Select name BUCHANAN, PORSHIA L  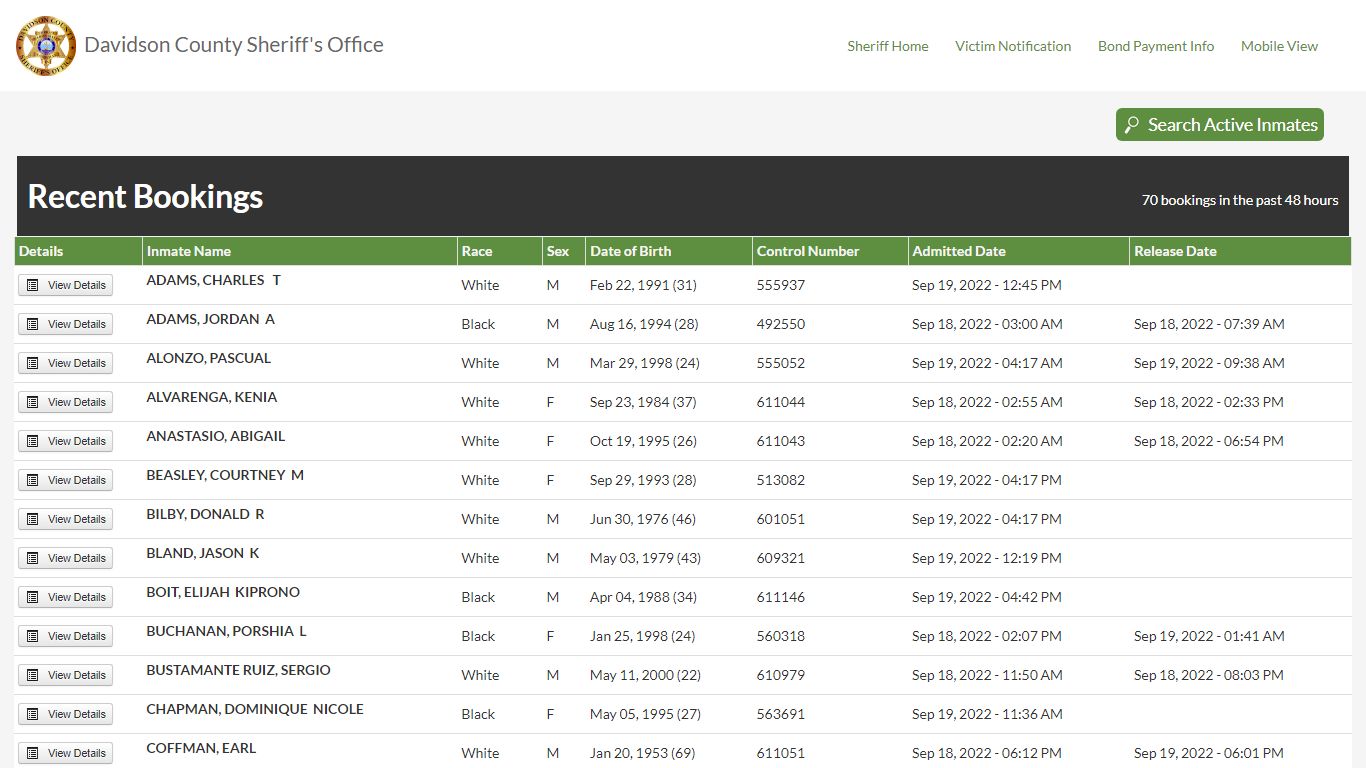click(x=226, y=631)
